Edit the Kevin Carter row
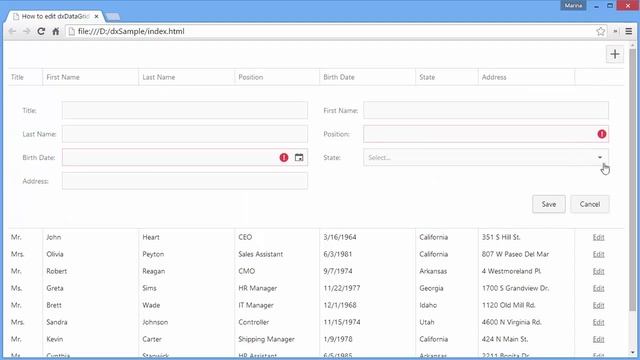The height and width of the screenshot is (360, 640). (x=598, y=339)
